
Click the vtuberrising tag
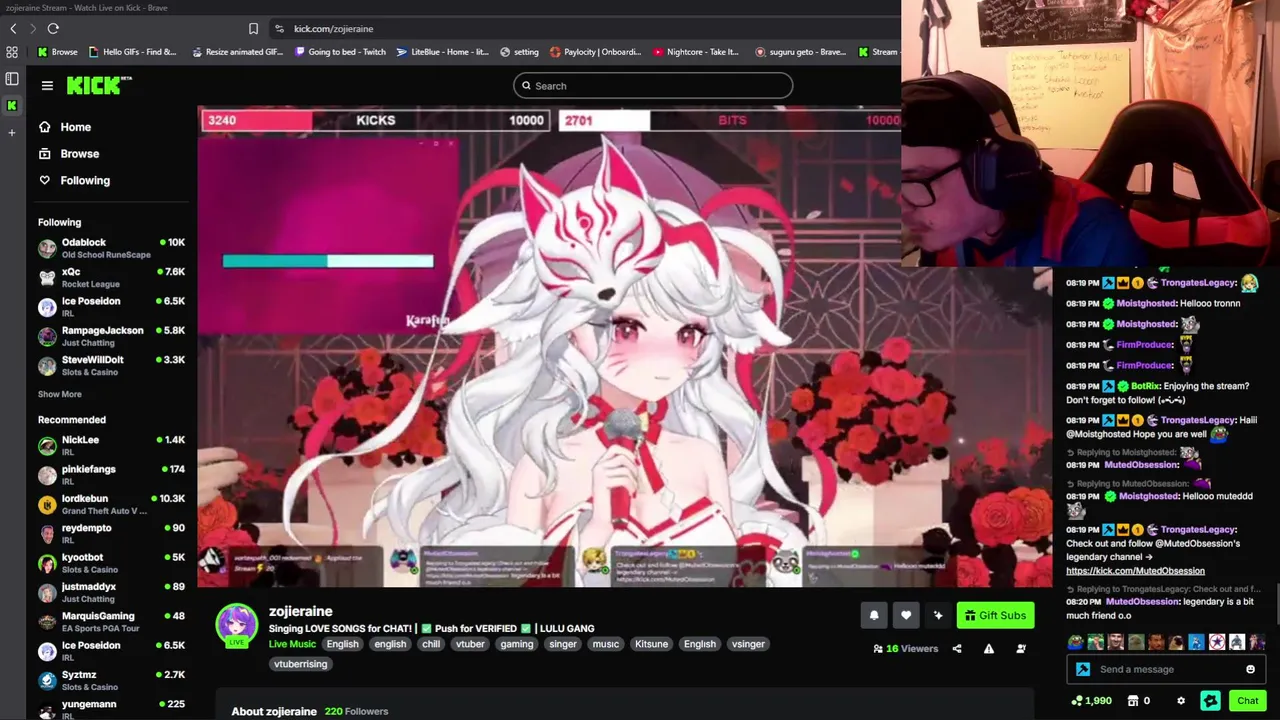(x=300, y=664)
